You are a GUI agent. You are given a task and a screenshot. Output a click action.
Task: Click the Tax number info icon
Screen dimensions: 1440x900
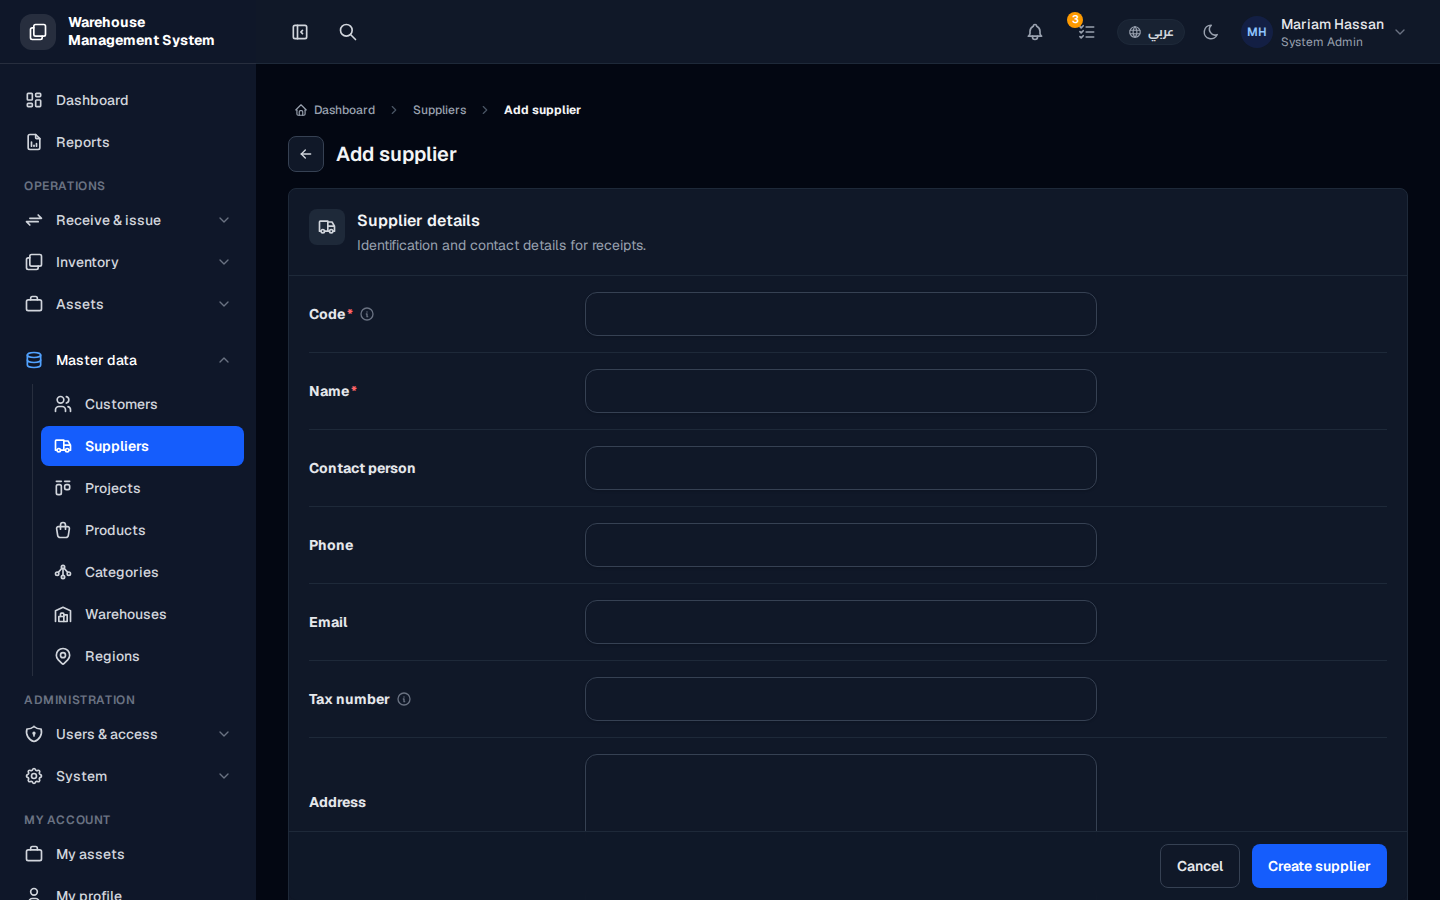(404, 699)
